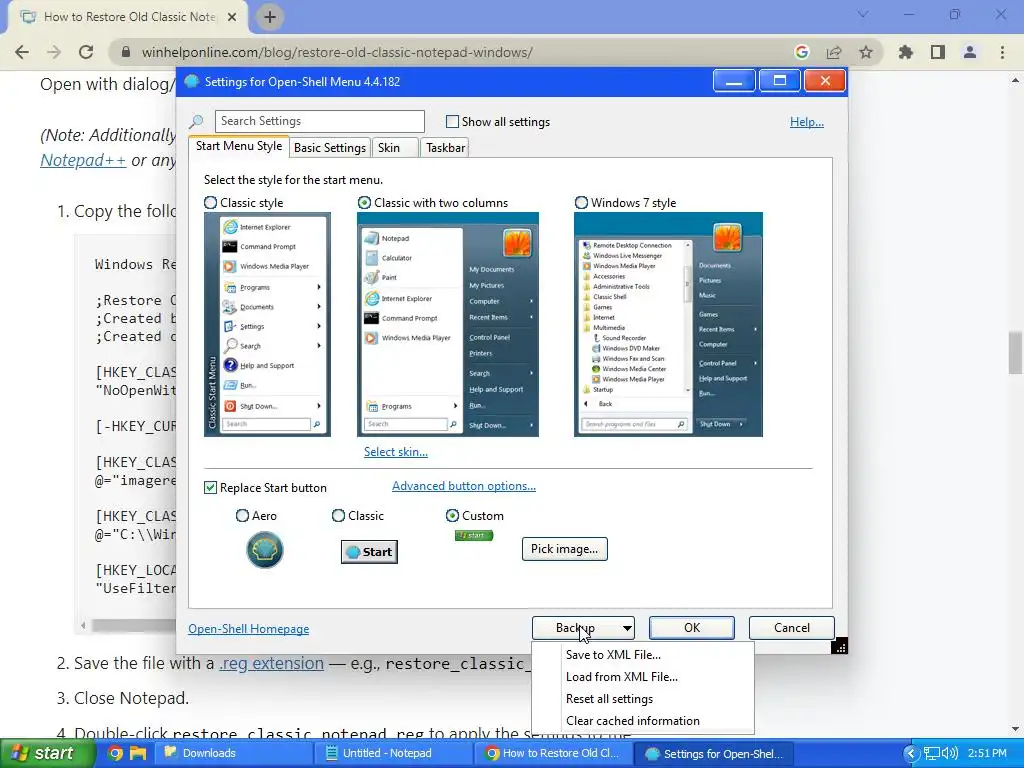Open the Skin tab

[396, 148]
